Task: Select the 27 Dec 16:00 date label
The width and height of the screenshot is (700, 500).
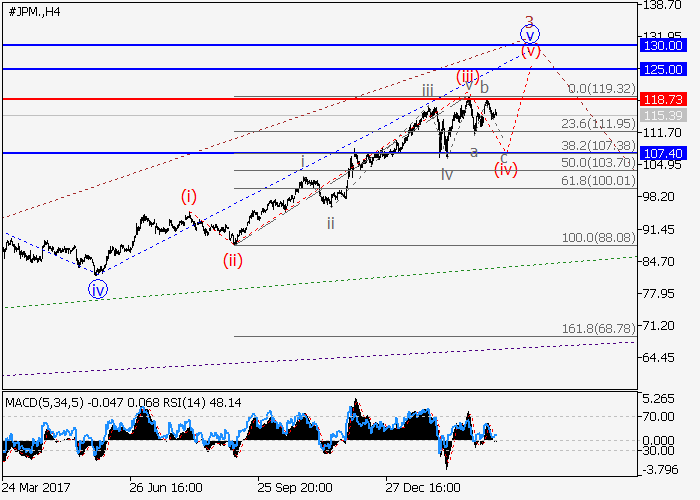Action: click(423, 487)
